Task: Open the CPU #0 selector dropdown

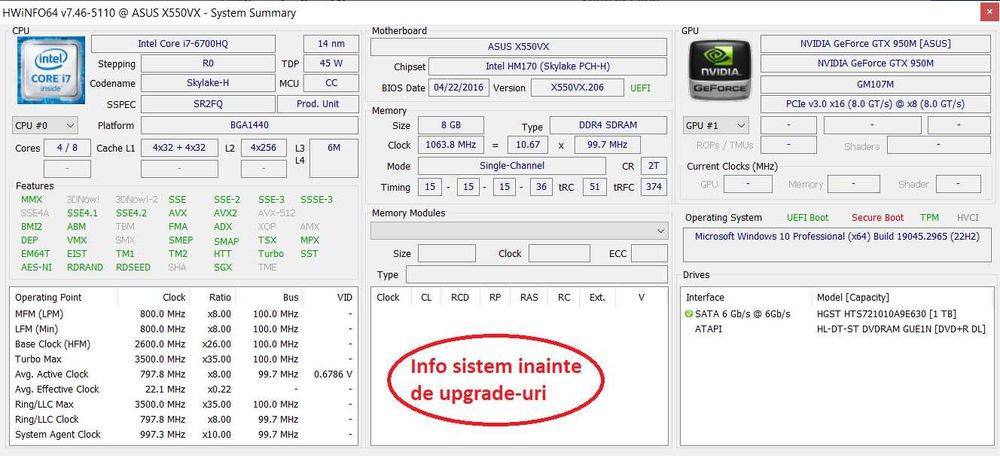Action: pyautogui.click(x=45, y=126)
